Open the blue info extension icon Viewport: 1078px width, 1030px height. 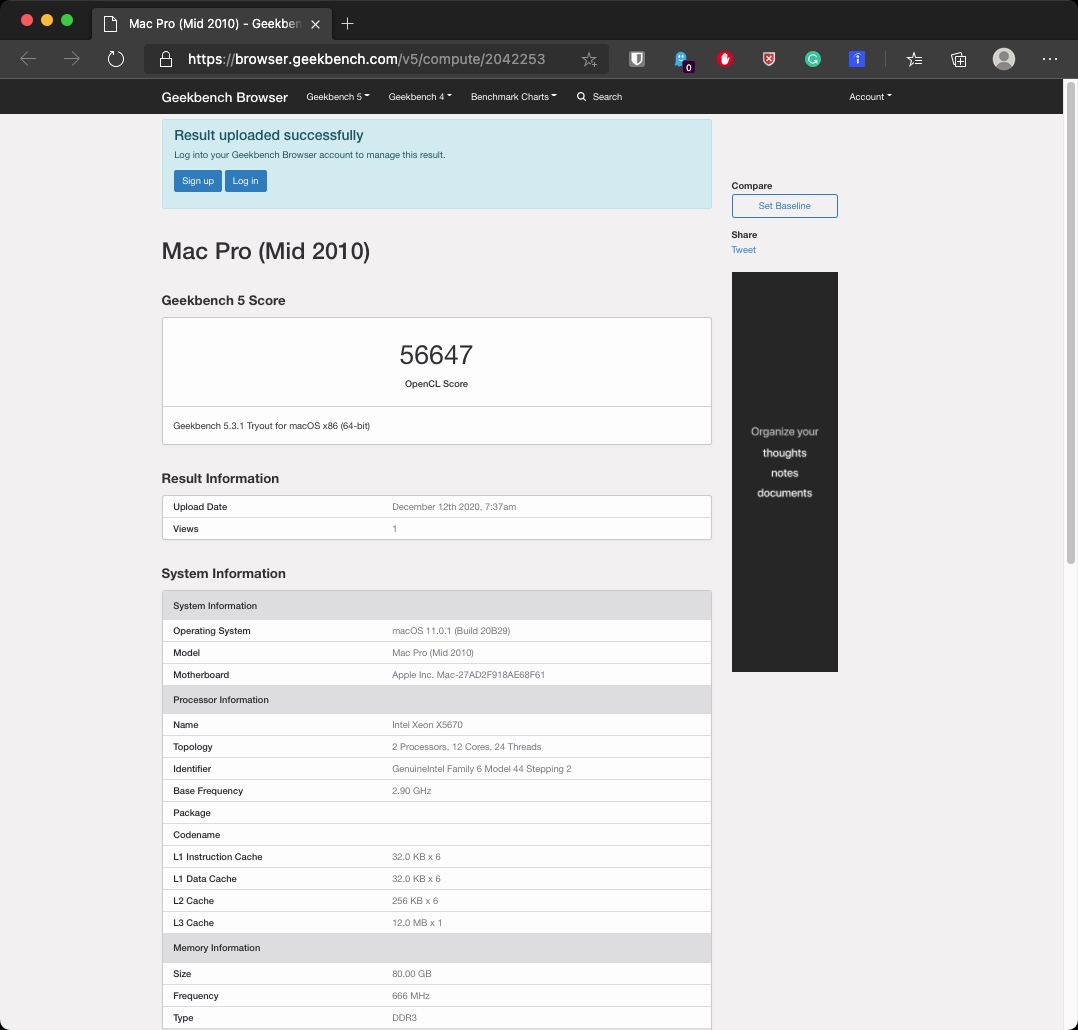[x=857, y=59]
